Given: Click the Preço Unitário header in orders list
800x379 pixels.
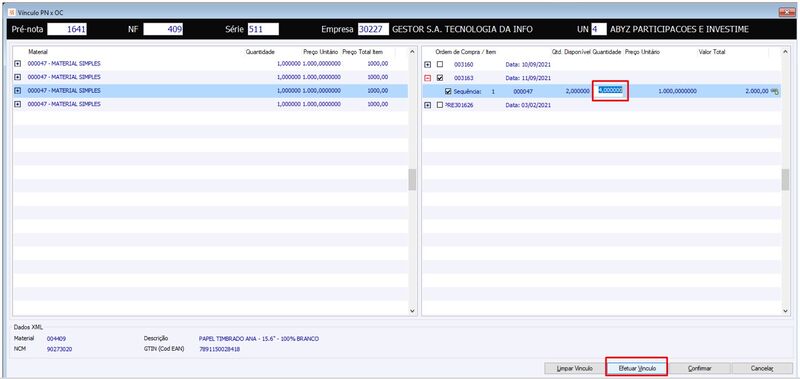Looking at the screenshot, I should [x=642, y=52].
